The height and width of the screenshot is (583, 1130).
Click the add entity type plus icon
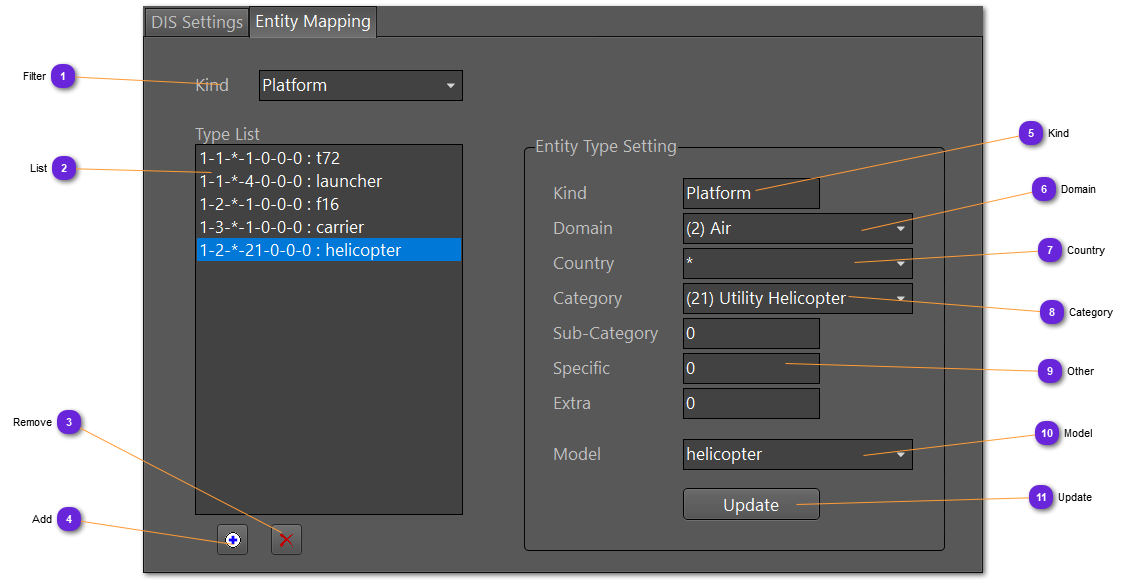click(x=233, y=540)
